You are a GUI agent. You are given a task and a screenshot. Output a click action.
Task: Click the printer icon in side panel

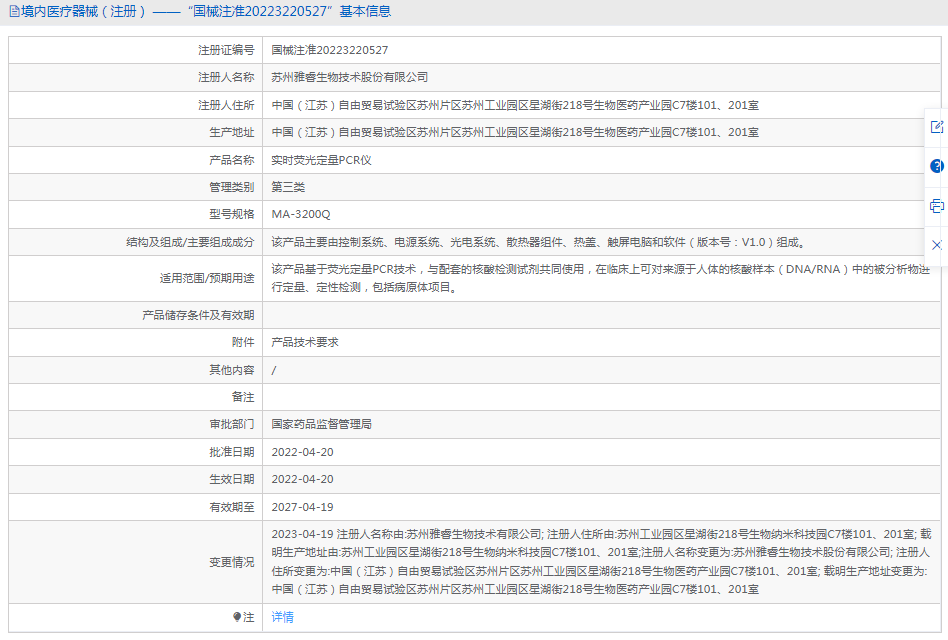[x=937, y=206]
